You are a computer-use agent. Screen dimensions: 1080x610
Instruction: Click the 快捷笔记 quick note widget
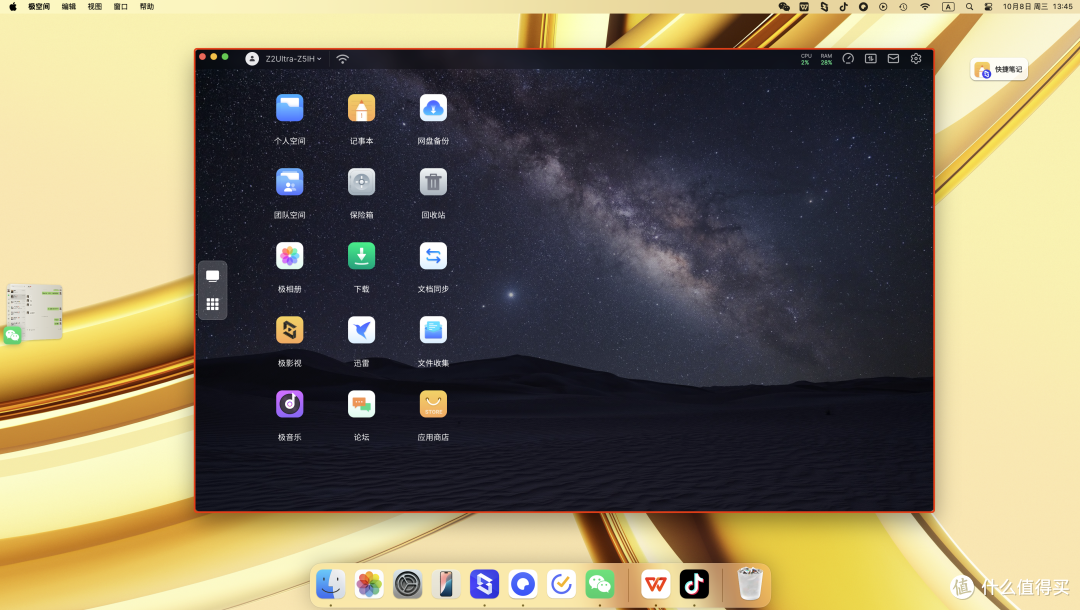(x=999, y=70)
